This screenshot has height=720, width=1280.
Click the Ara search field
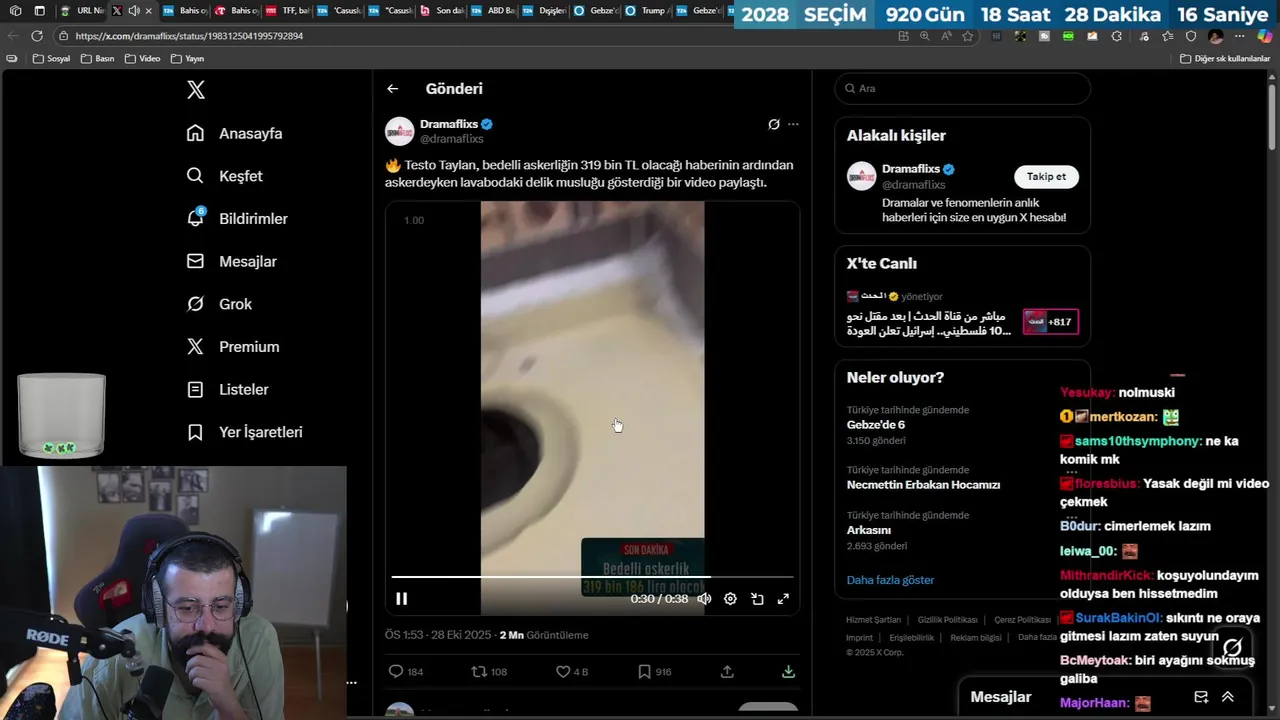pyautogui.click(x=962, y=88)
